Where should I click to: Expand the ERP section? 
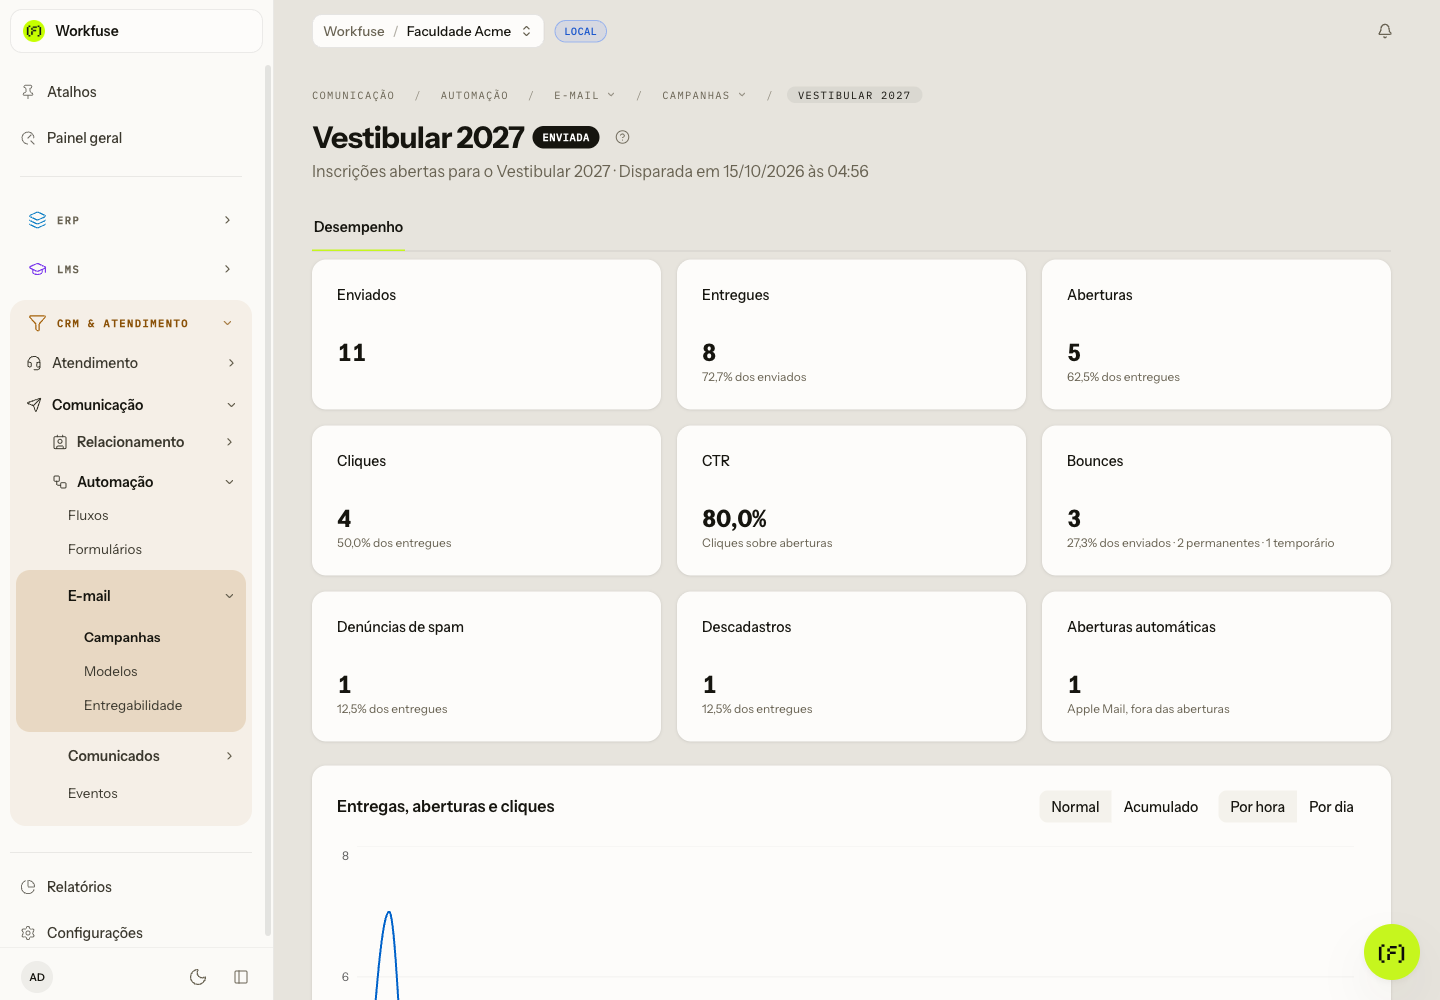click(131, 220)
